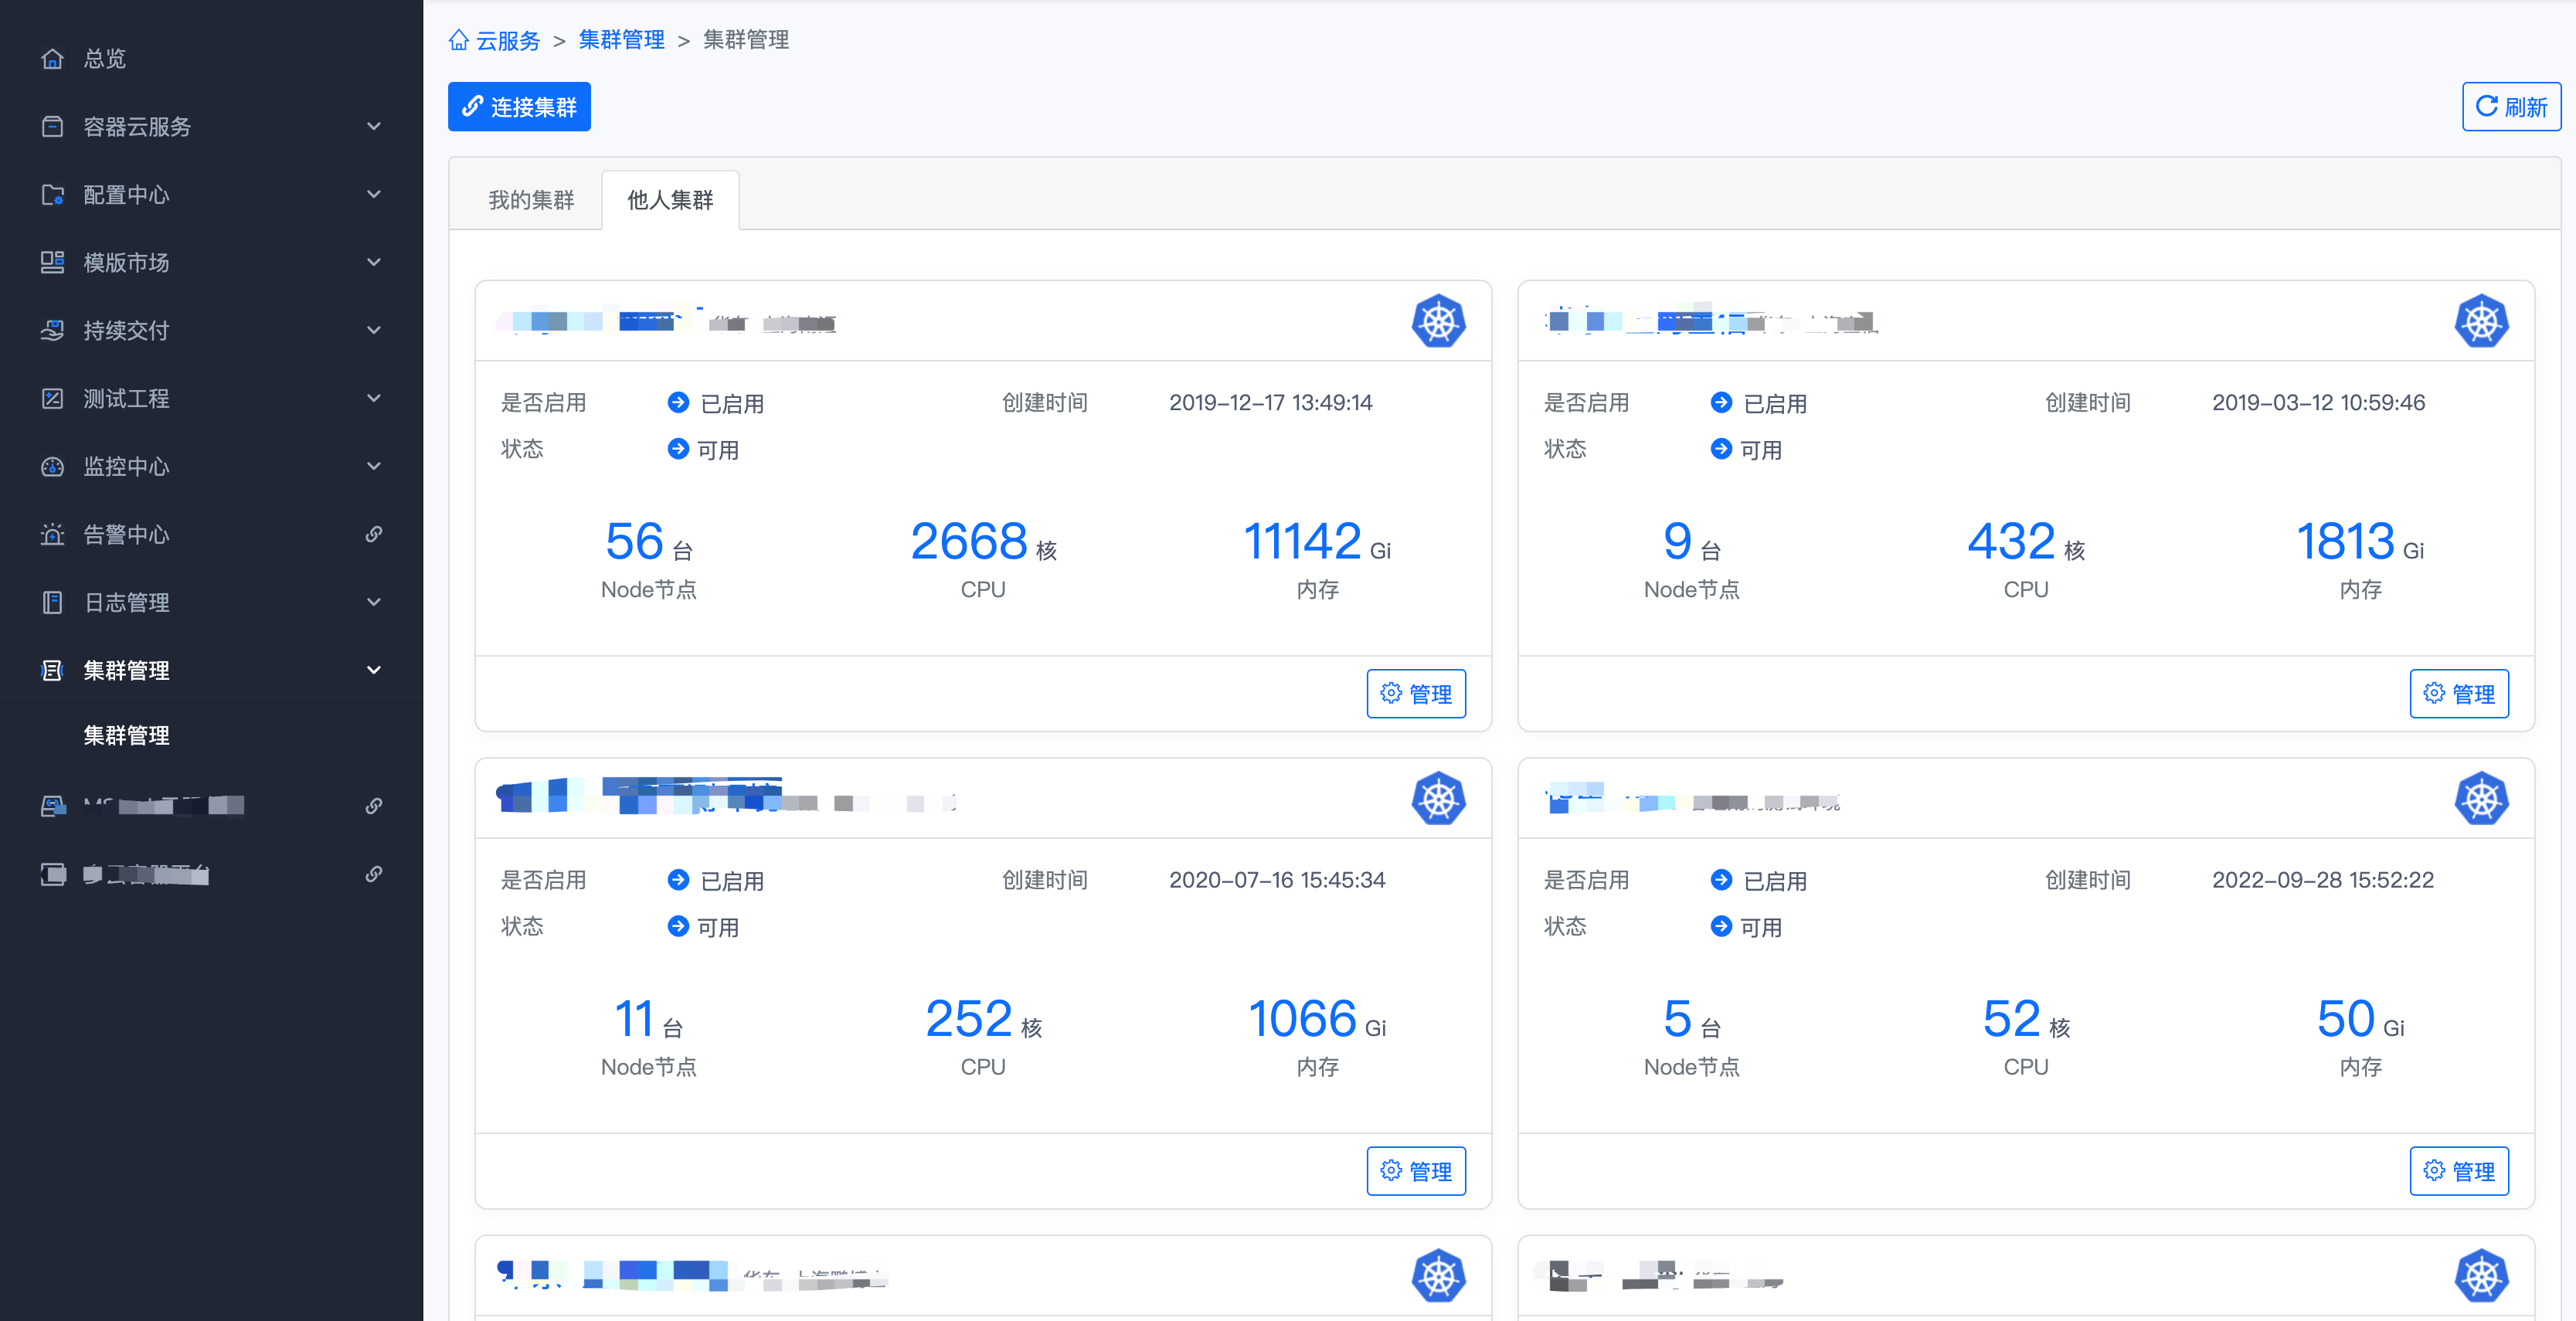Open external link icon beside 告警中心
The image size is (2576, 1321).
tap(373, 534)
